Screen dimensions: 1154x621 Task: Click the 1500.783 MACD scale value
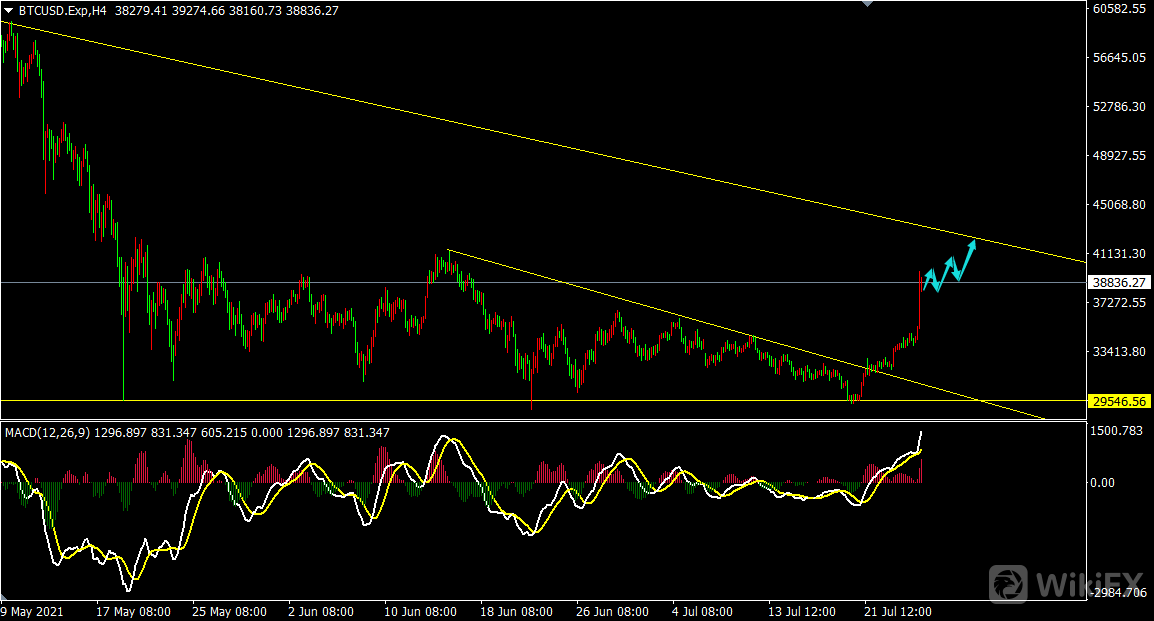(1119, 431)
